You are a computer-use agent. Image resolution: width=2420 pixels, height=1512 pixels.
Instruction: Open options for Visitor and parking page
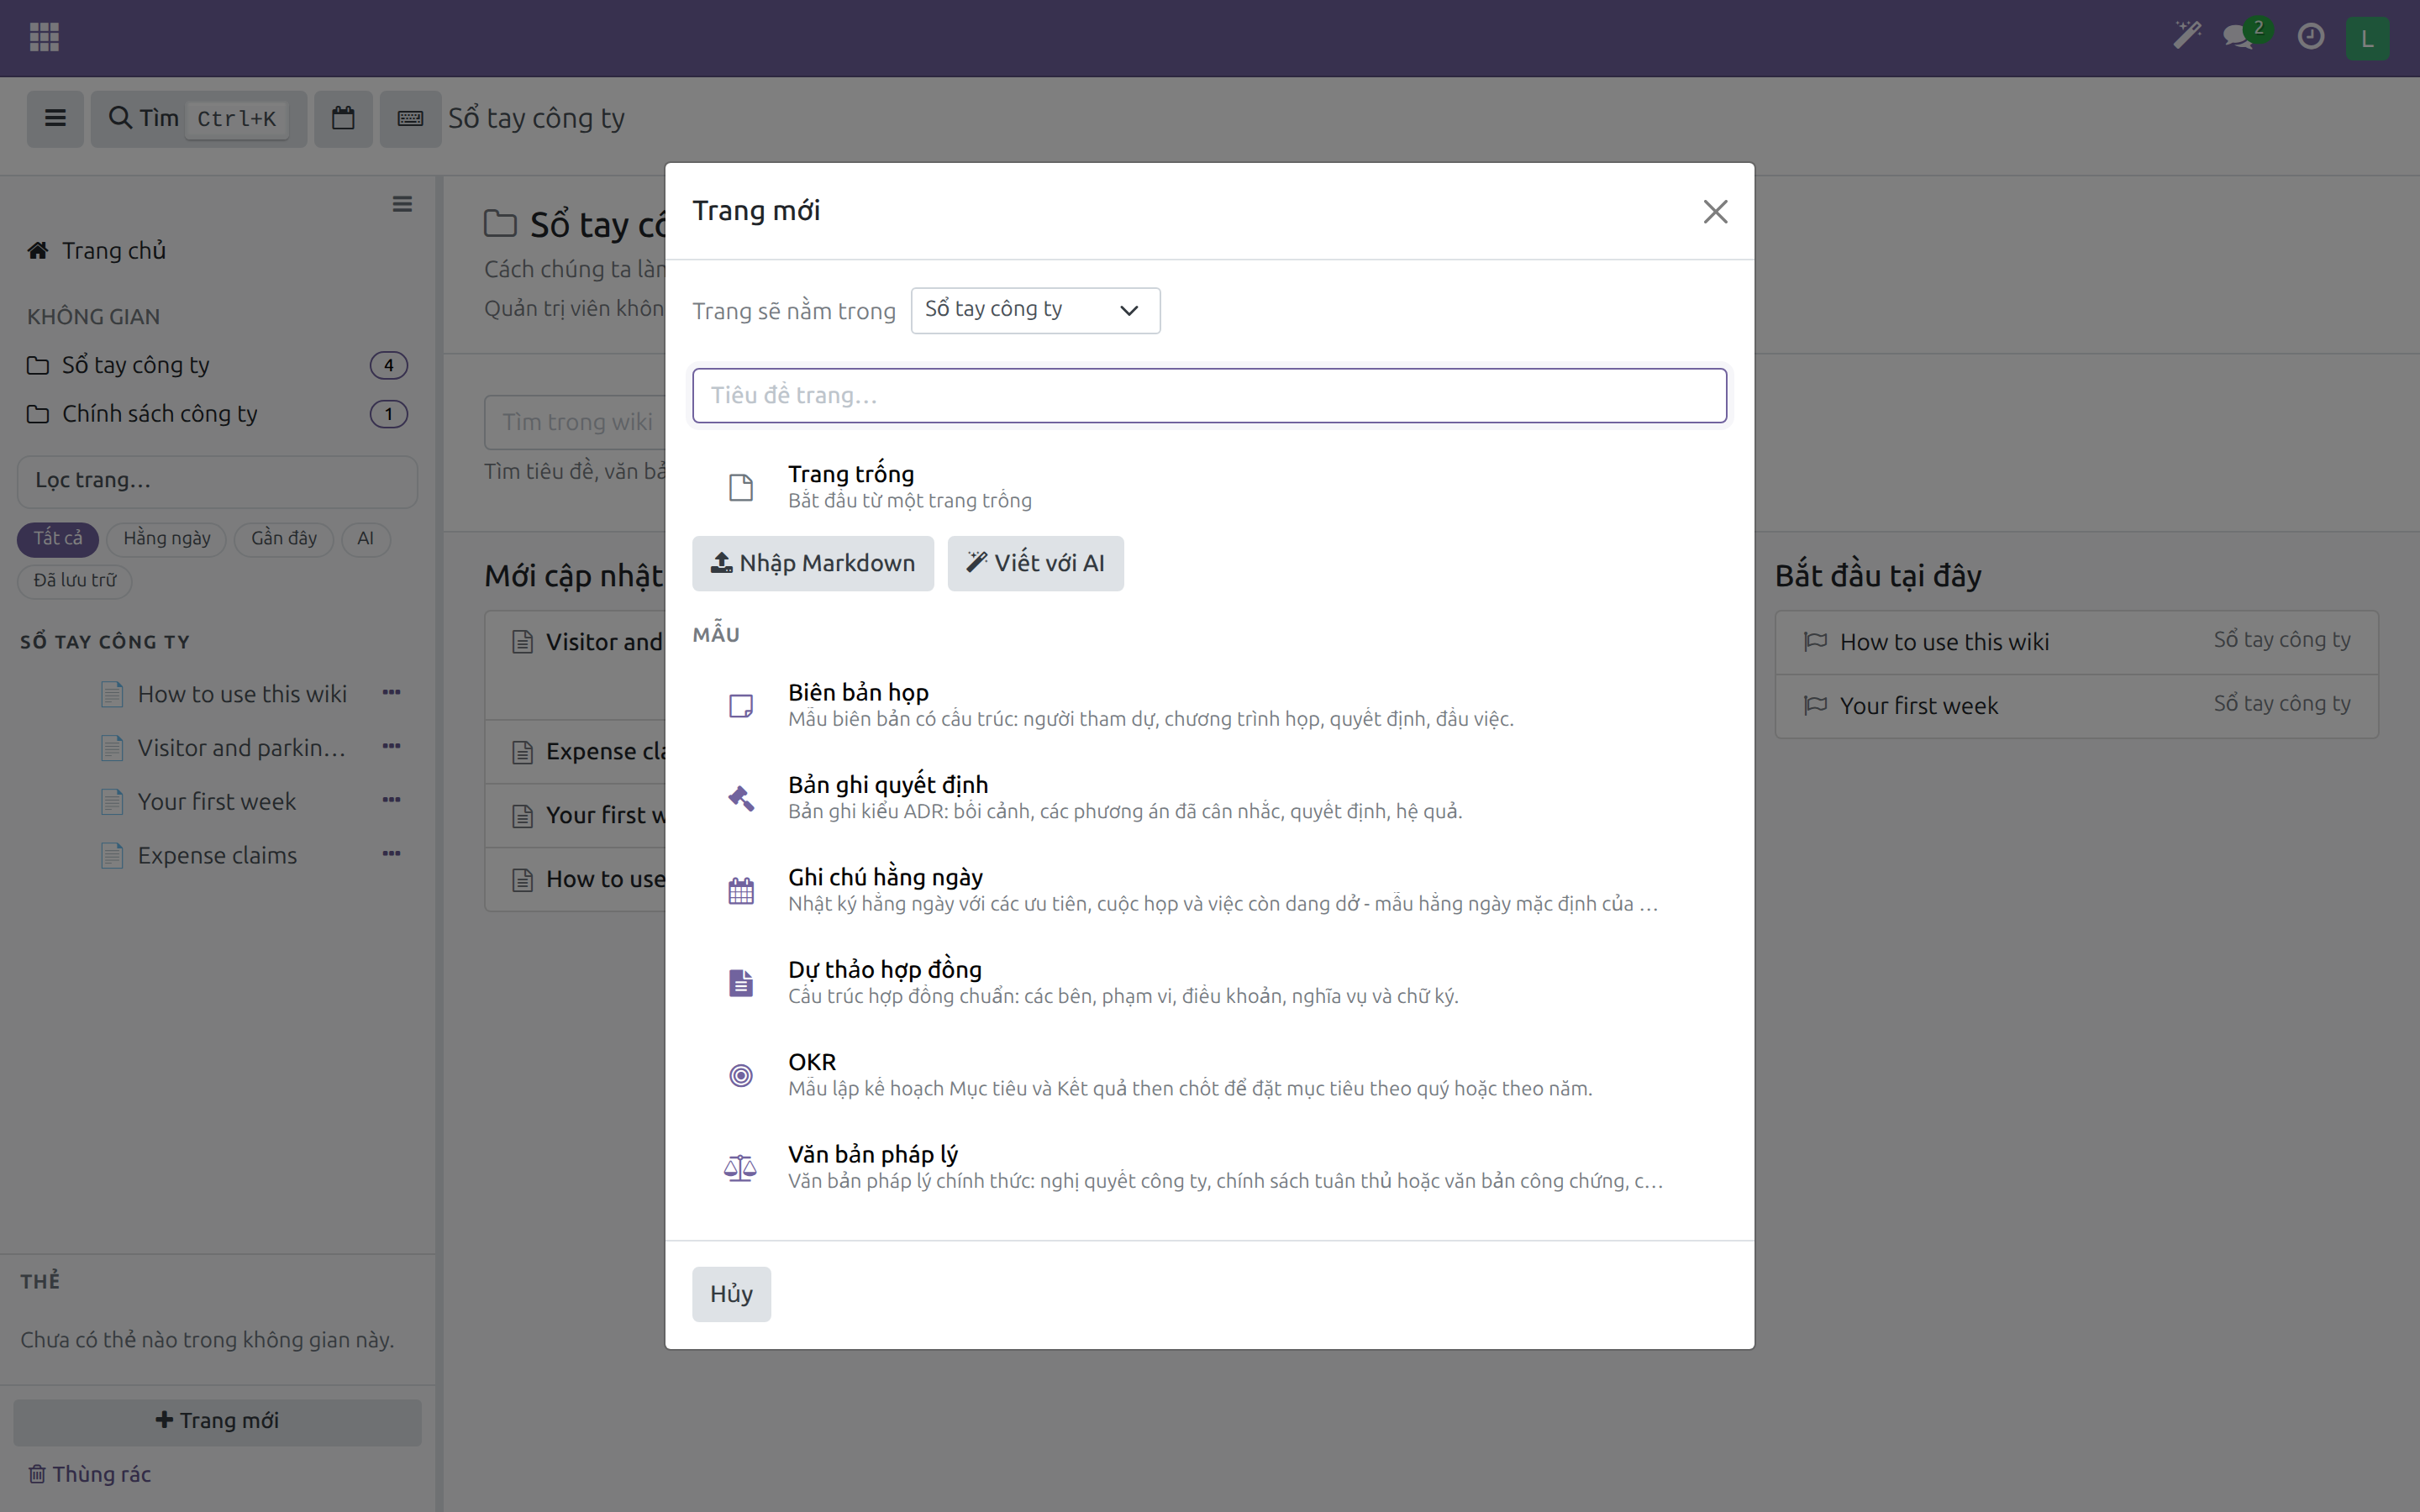pyautogui.click(x=391, y=746)
